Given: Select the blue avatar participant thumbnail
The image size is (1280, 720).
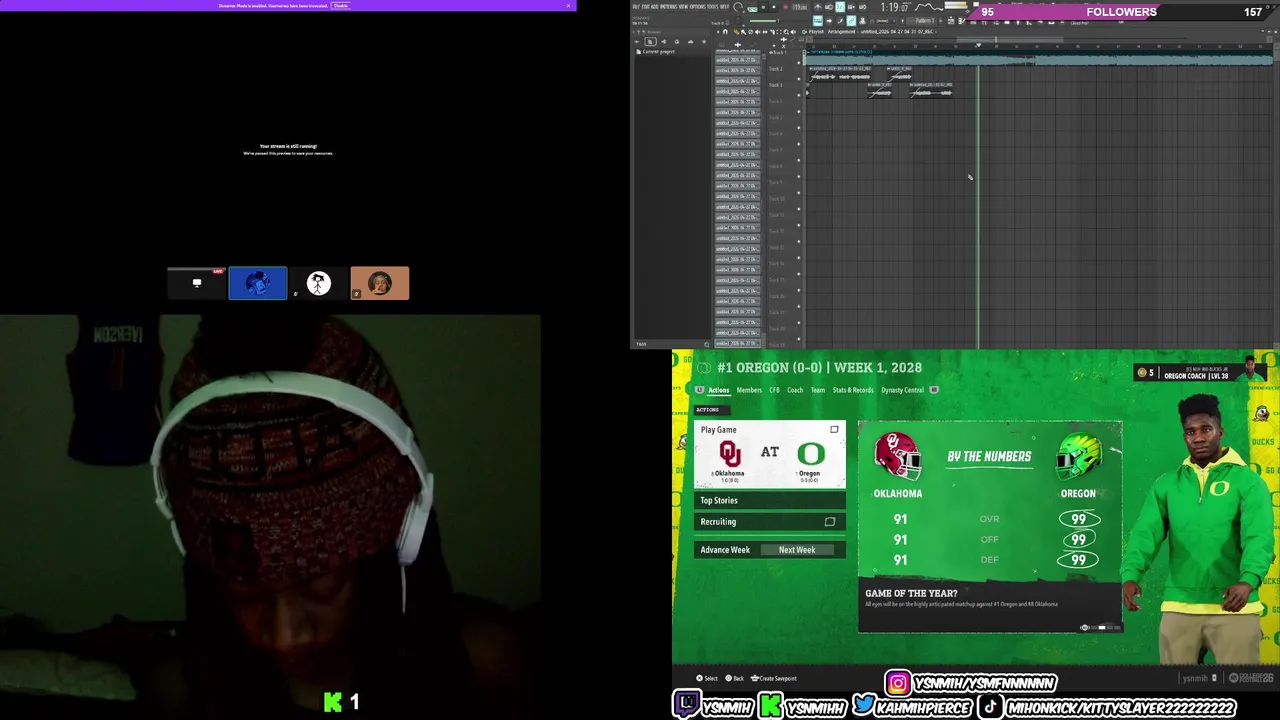Looking at the screenshot, I should click(x=258, y=283).
